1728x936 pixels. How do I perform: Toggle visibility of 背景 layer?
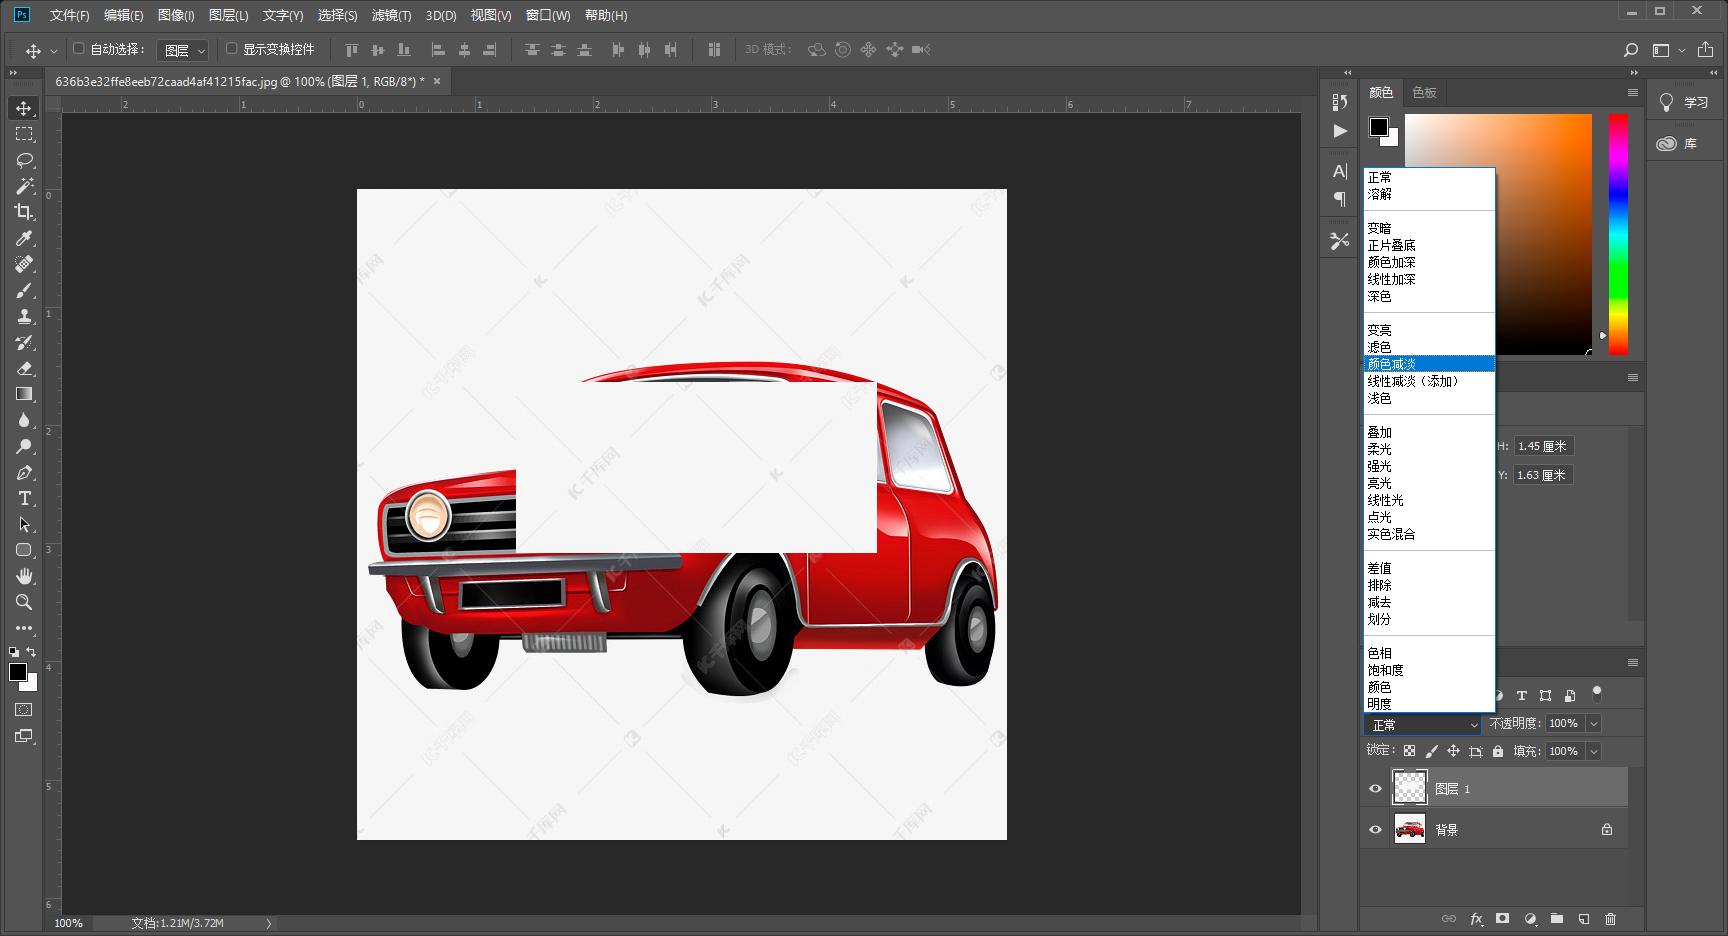[x=1375, y=830]
